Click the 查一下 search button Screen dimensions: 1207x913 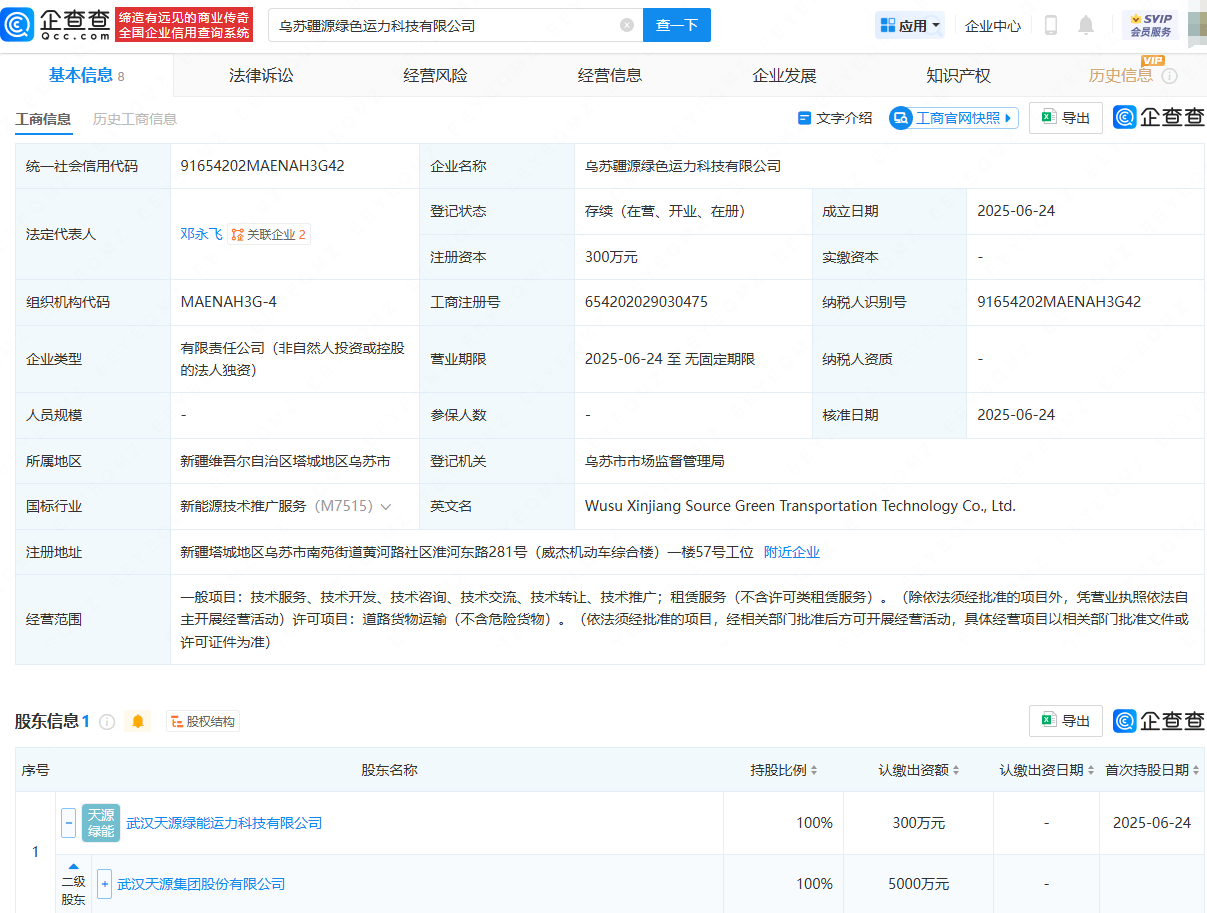click(676, 25)
